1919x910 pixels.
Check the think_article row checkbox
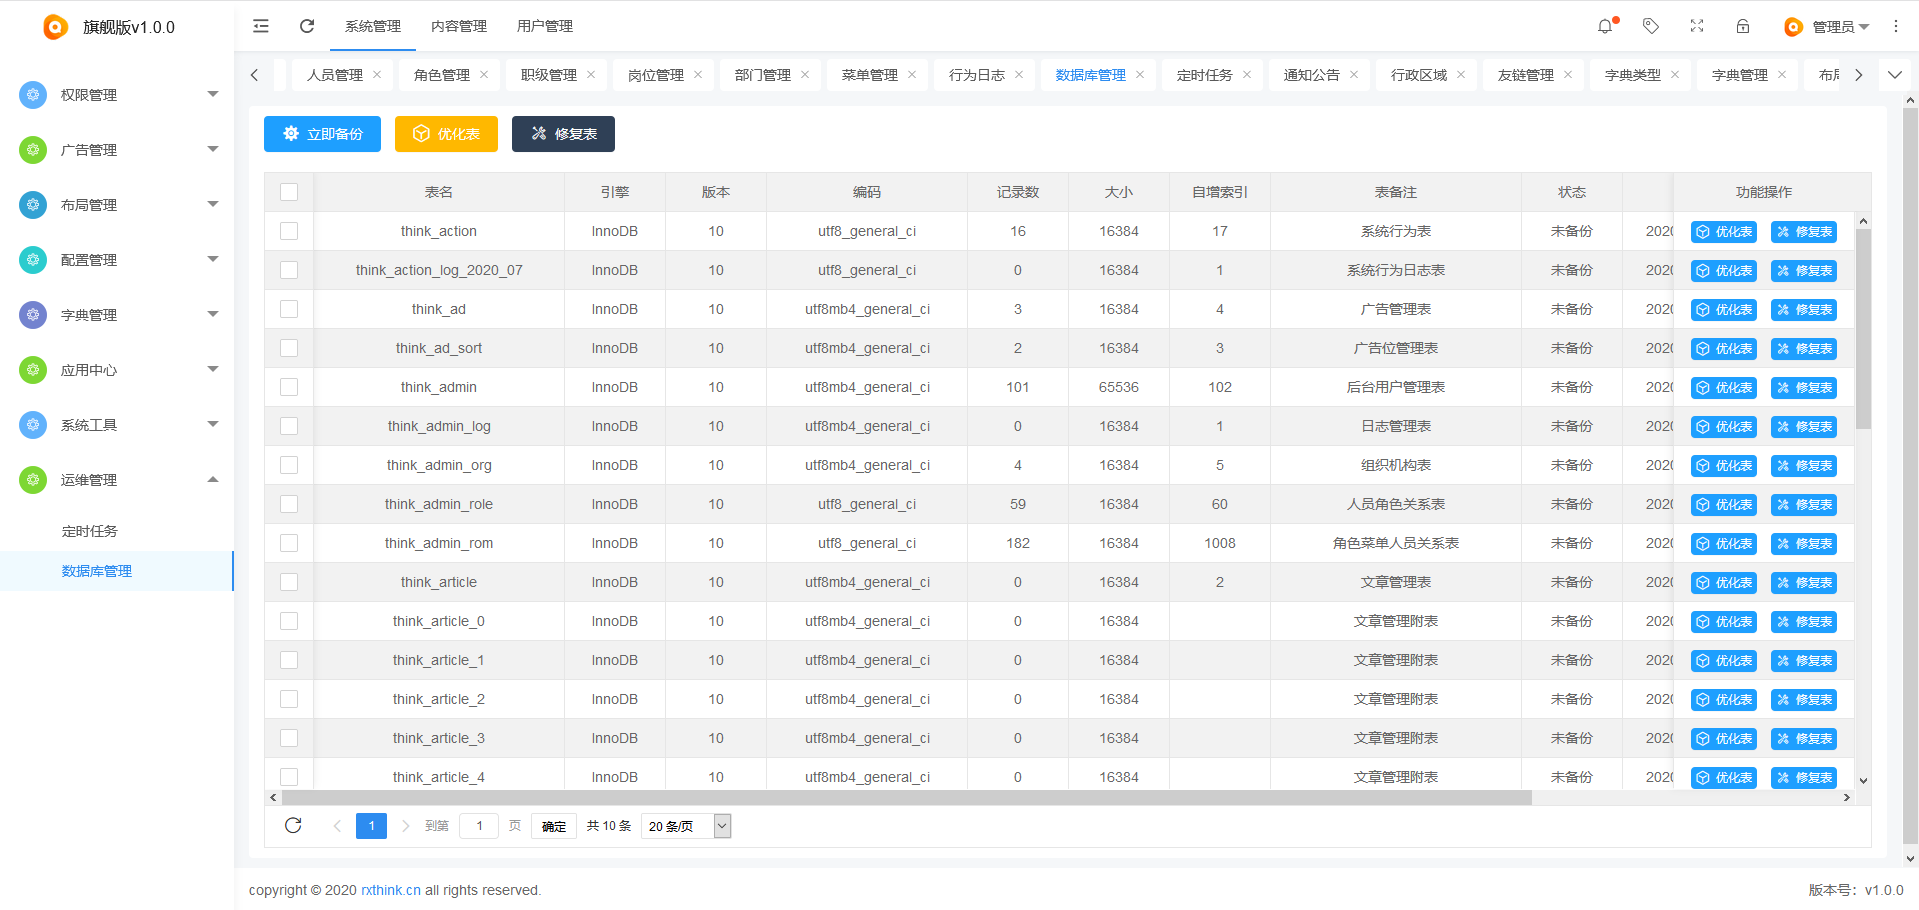pos(289,582)
